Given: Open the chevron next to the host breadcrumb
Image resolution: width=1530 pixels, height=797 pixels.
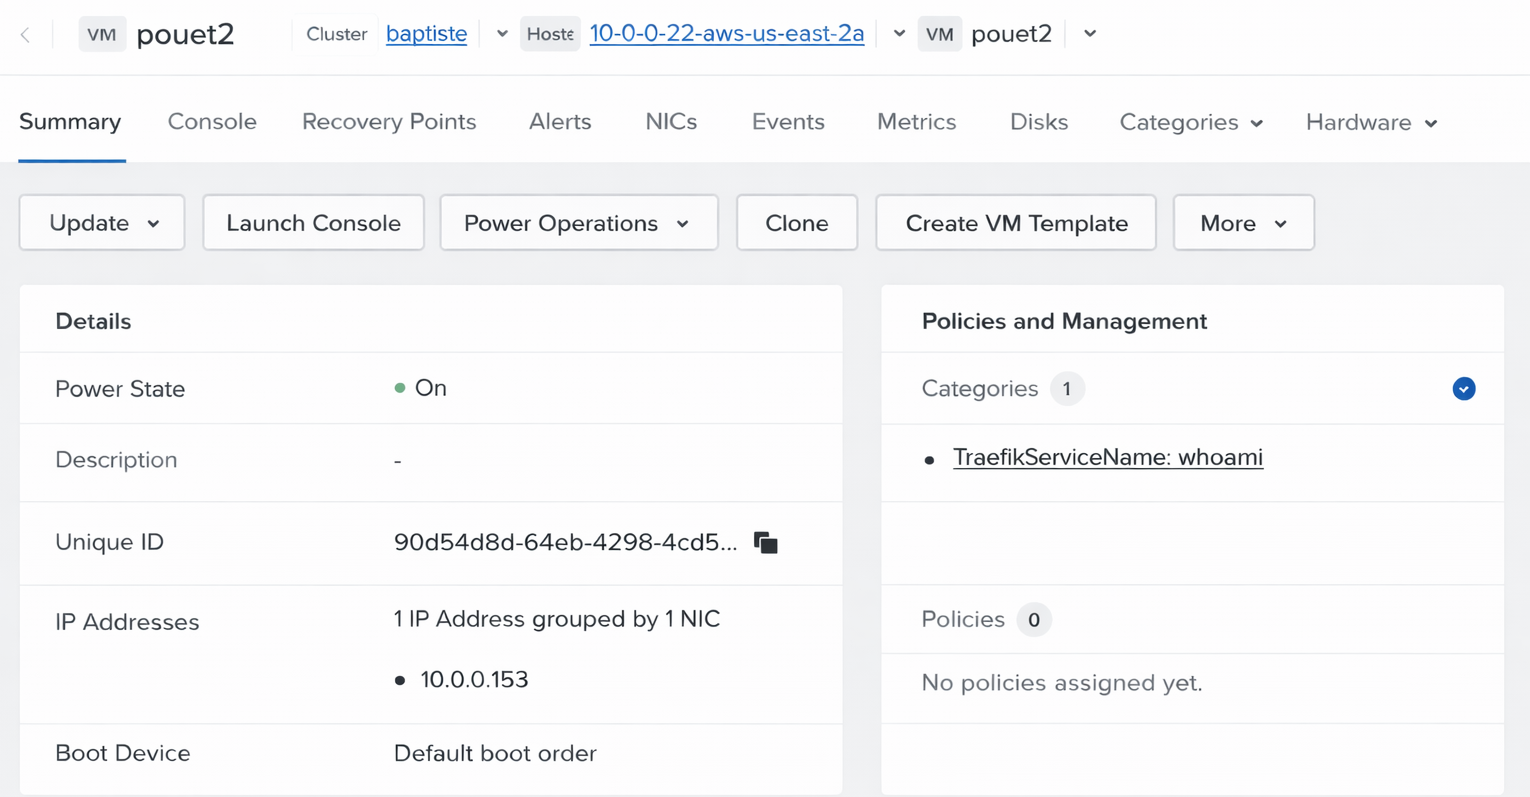Looking at the screenshot, I should pyautogui.click(x=898, y=33).
